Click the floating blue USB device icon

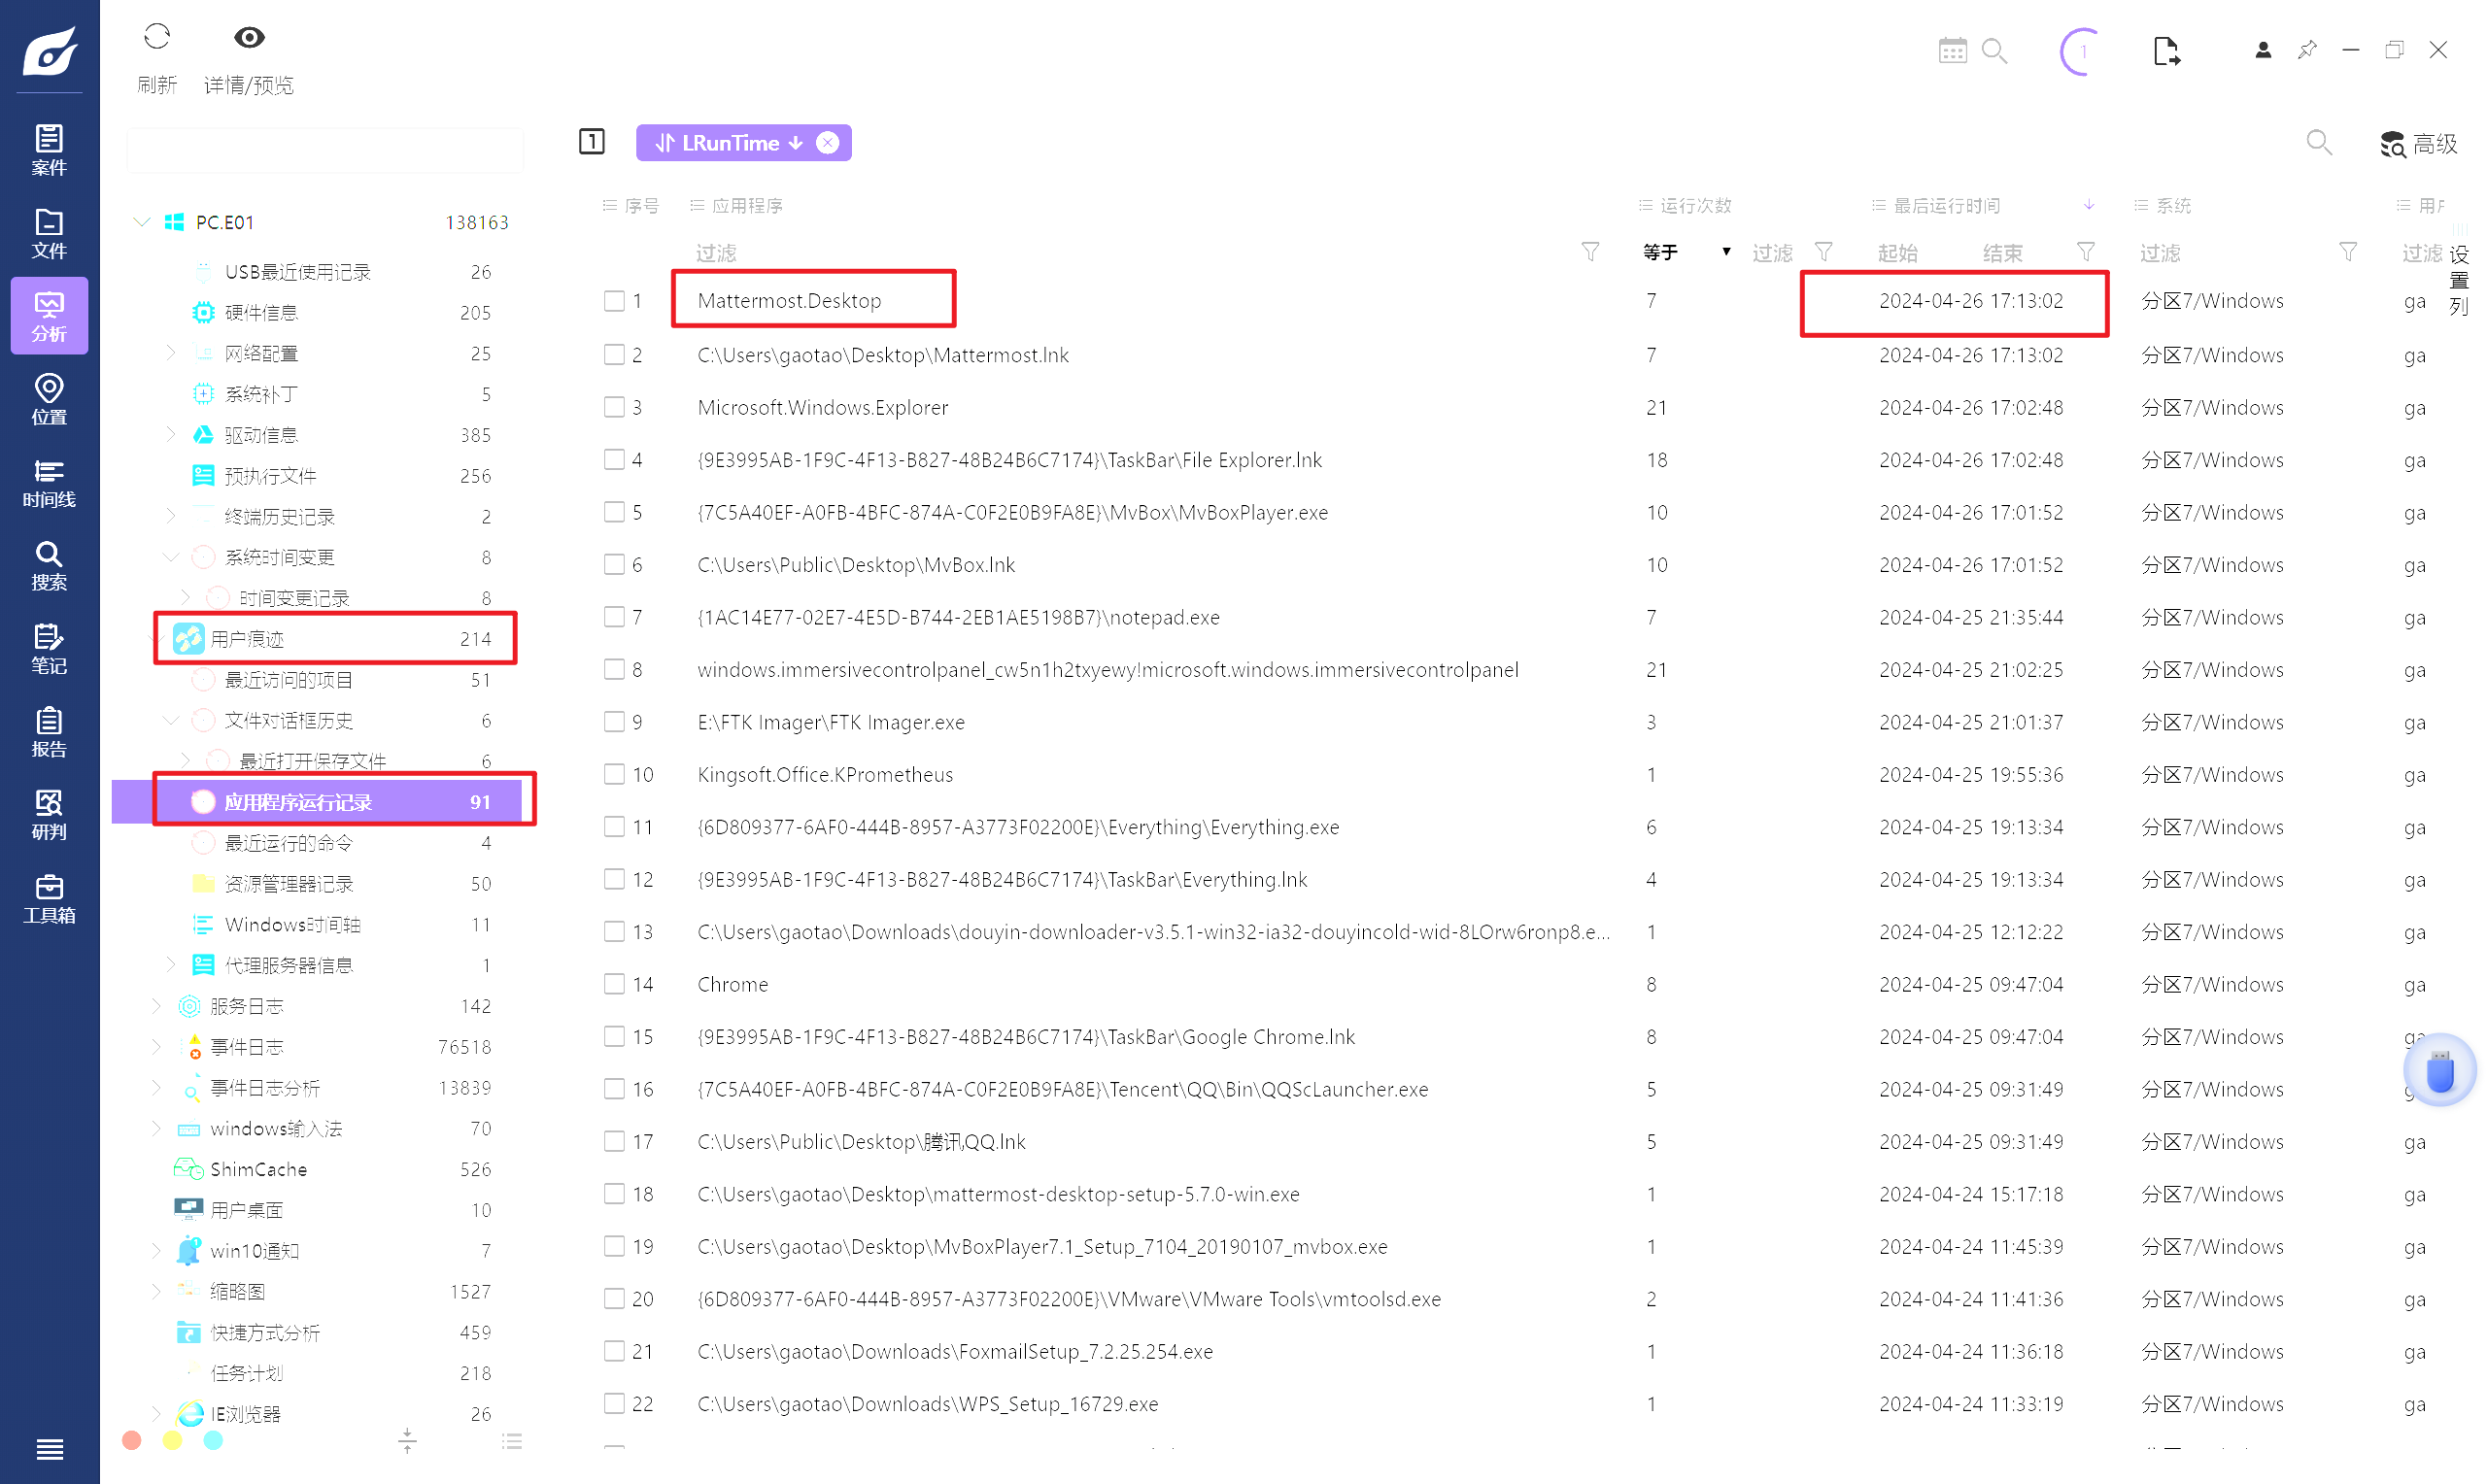click(2439, 1071)
